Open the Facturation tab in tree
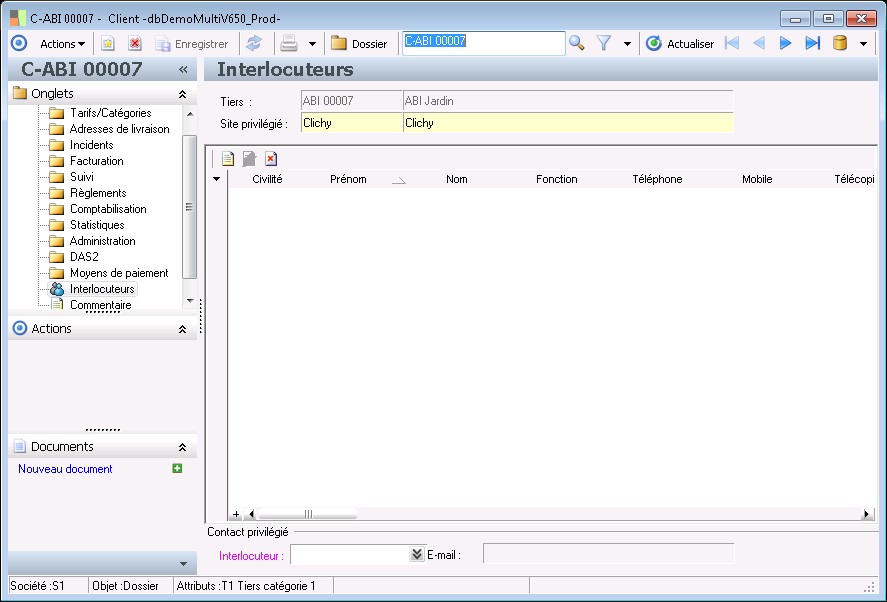 96,161
